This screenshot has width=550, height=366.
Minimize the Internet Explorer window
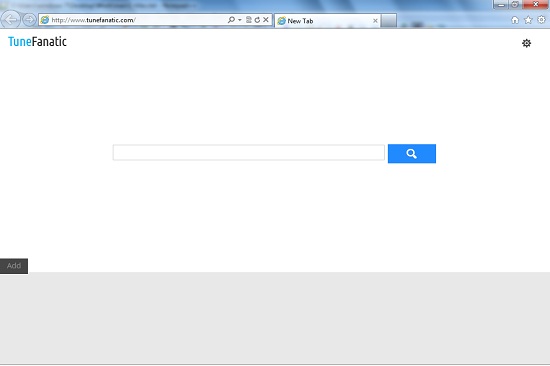click(501, 5)
